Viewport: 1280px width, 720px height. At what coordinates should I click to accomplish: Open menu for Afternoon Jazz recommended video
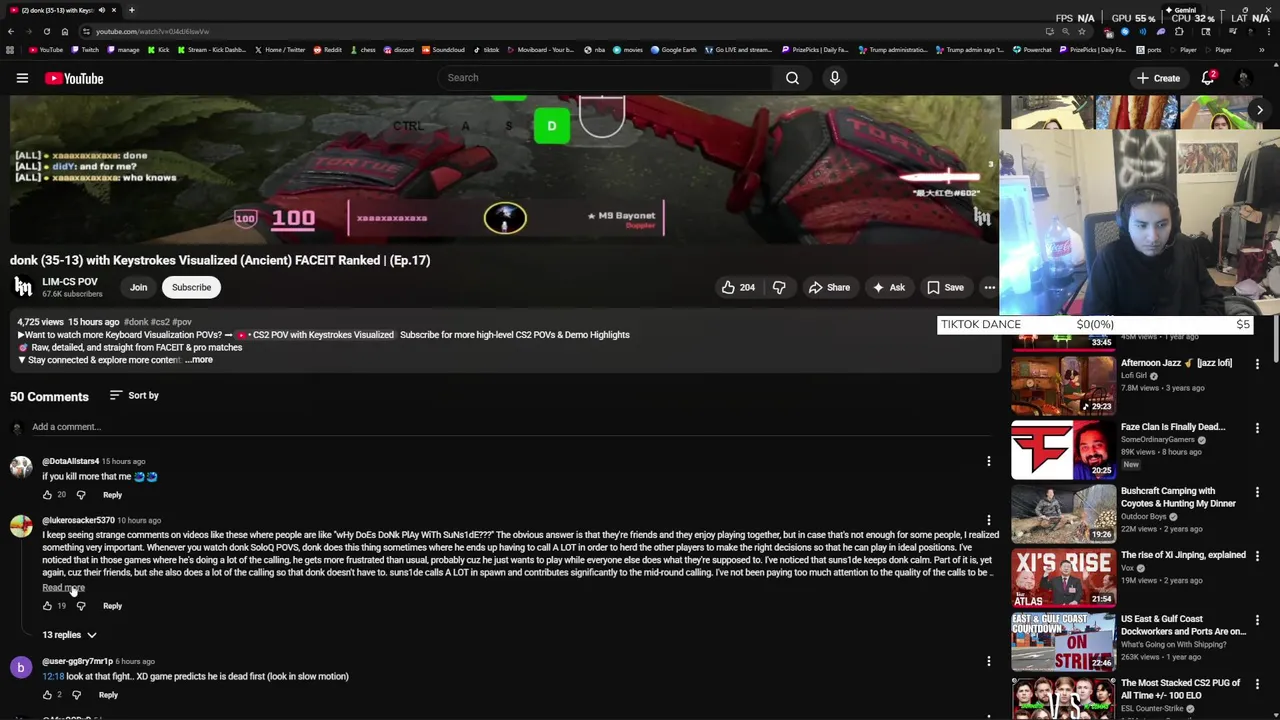pyautogui.click(x=1257, y=364)
